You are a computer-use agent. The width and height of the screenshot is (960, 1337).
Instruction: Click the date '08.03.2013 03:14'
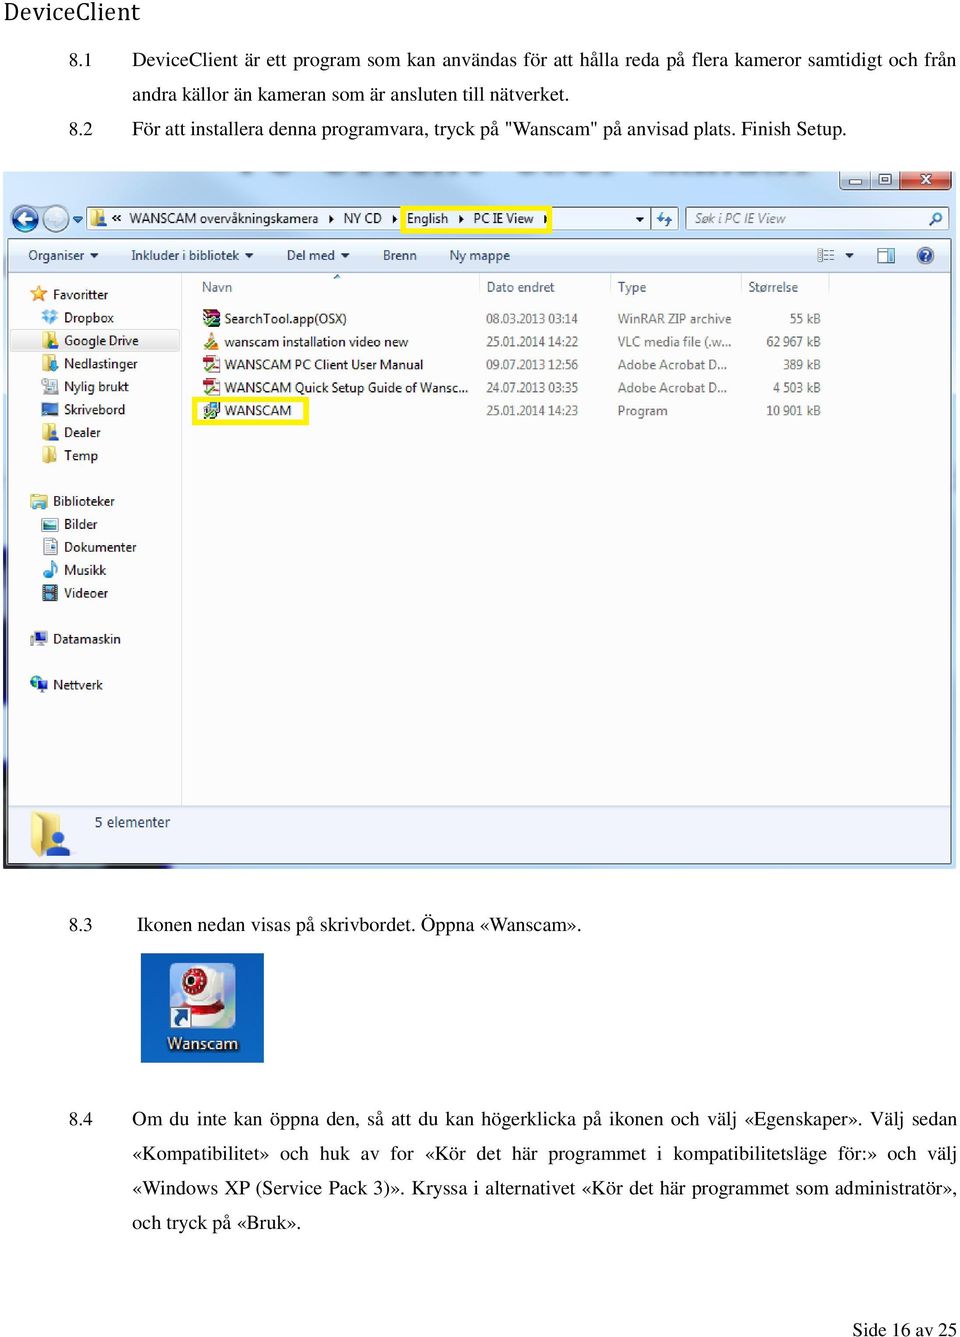(x=532, y=318)
